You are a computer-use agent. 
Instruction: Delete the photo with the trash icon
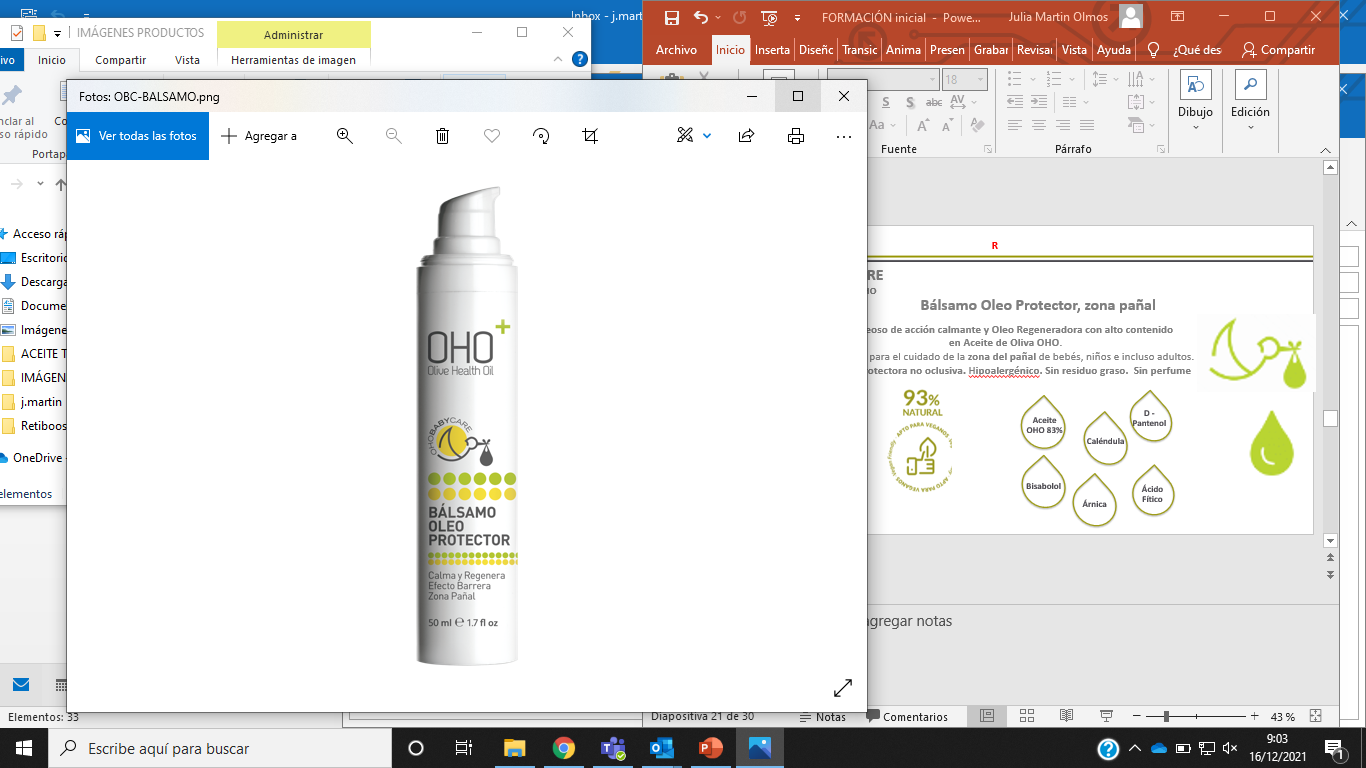point(443,136)
